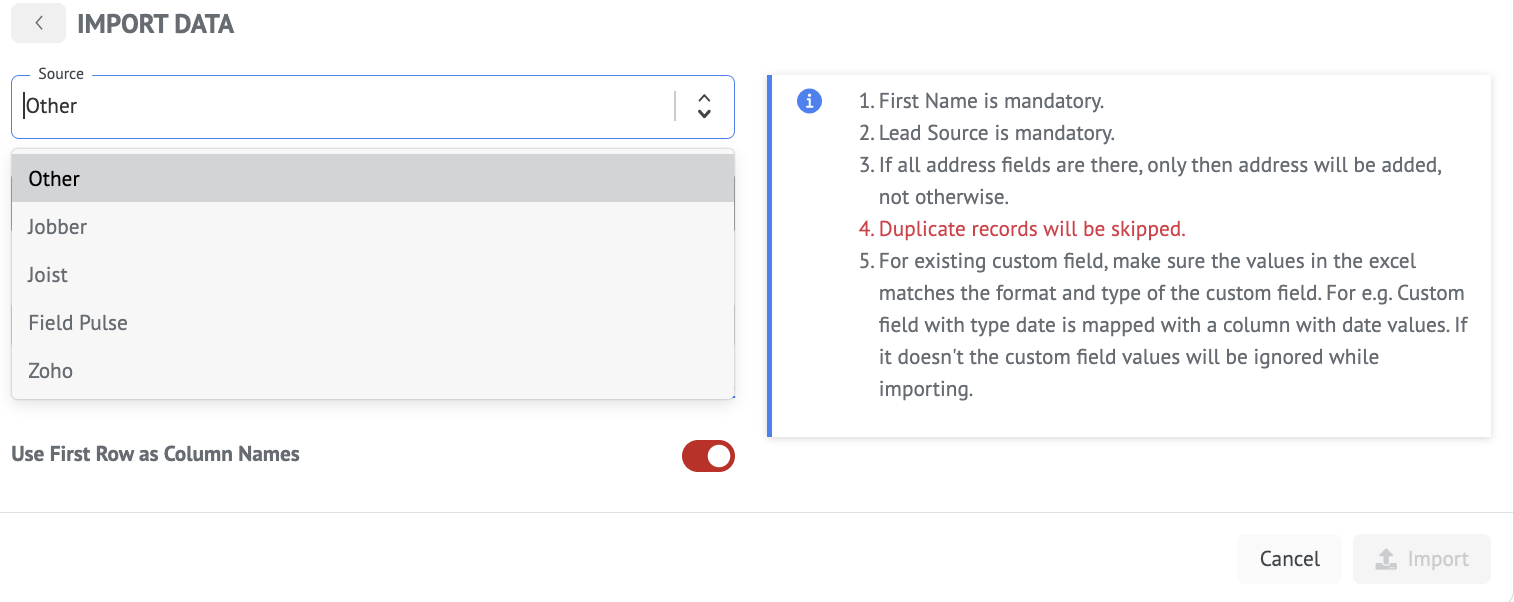Click the back chevron beside Import Data

(x=38, y=23)
